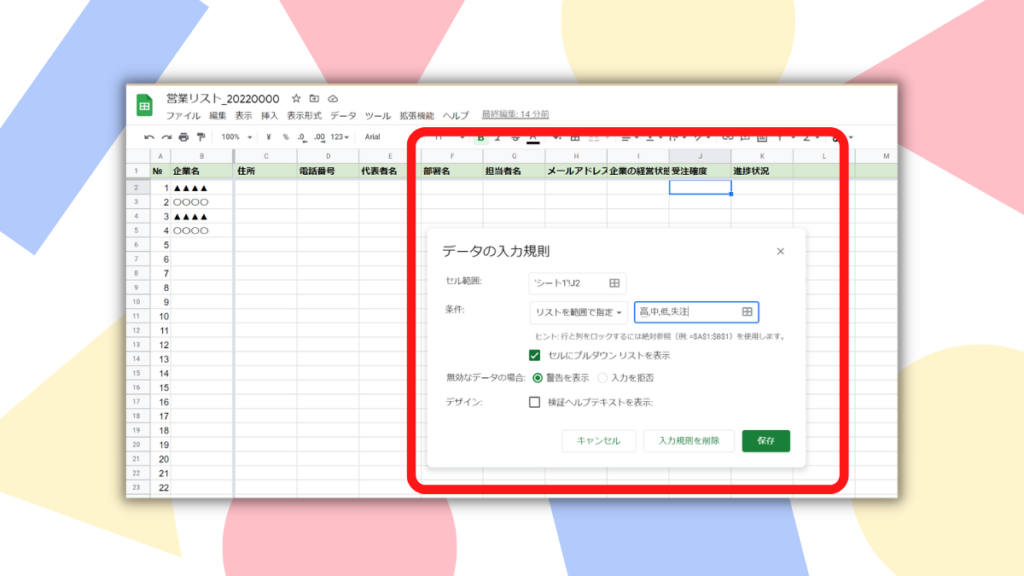Screen dimensions: 1024x576
Task: Click the print icon in toolbar
Action: coord(183,137)
